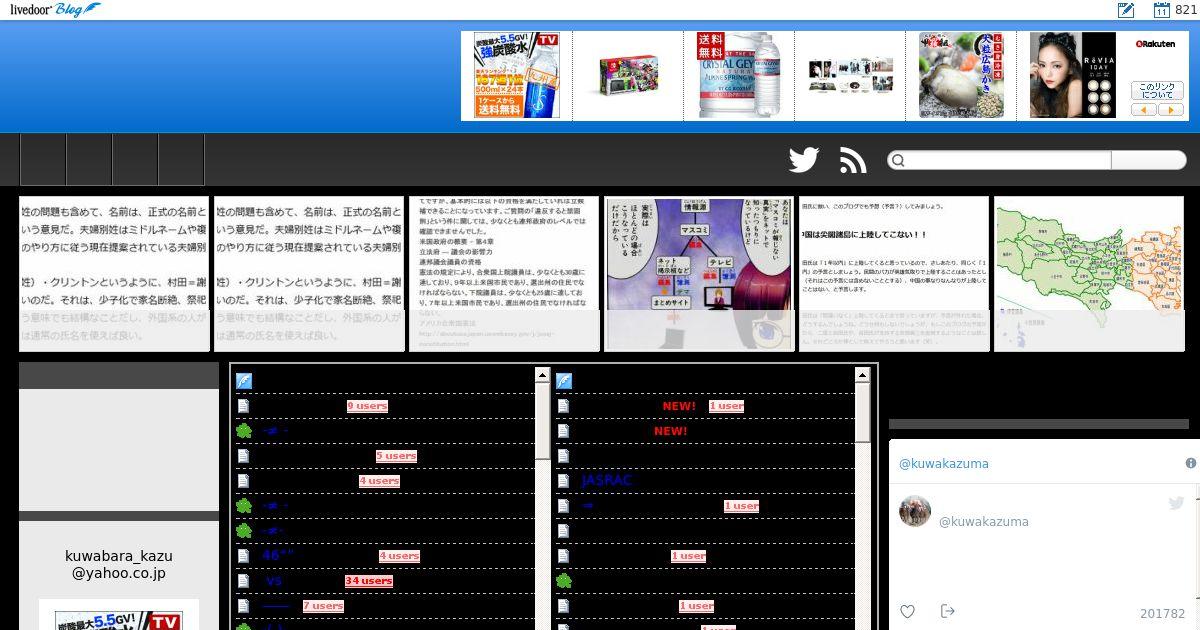Screen dimensions: 1200x630
Task: Click the 821 count in top bar
Action: click(x=1186, y=10)
